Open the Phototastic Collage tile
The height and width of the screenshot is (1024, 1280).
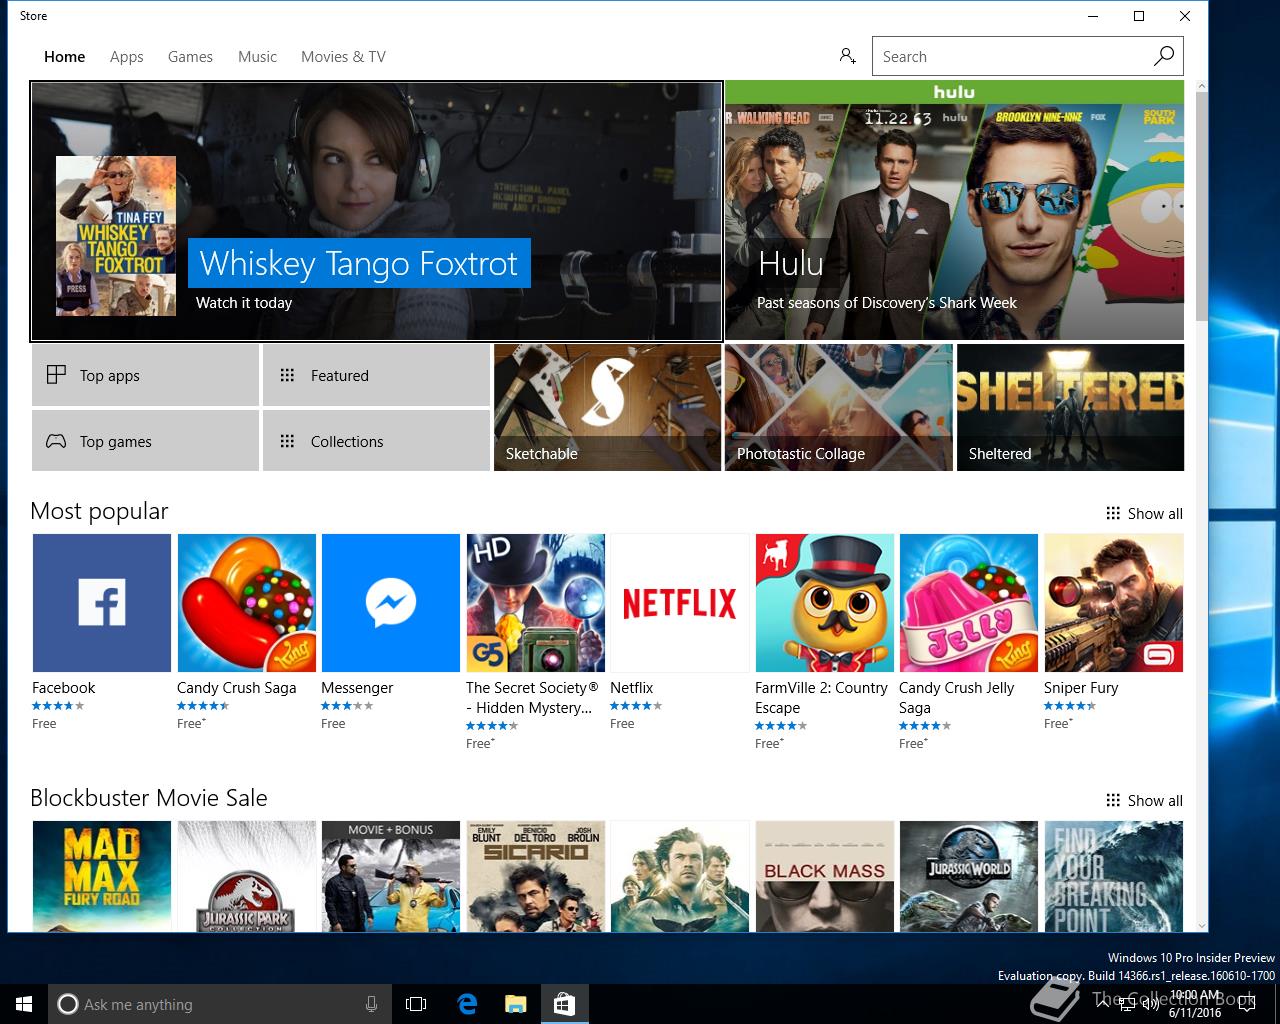tap(839, 408)
